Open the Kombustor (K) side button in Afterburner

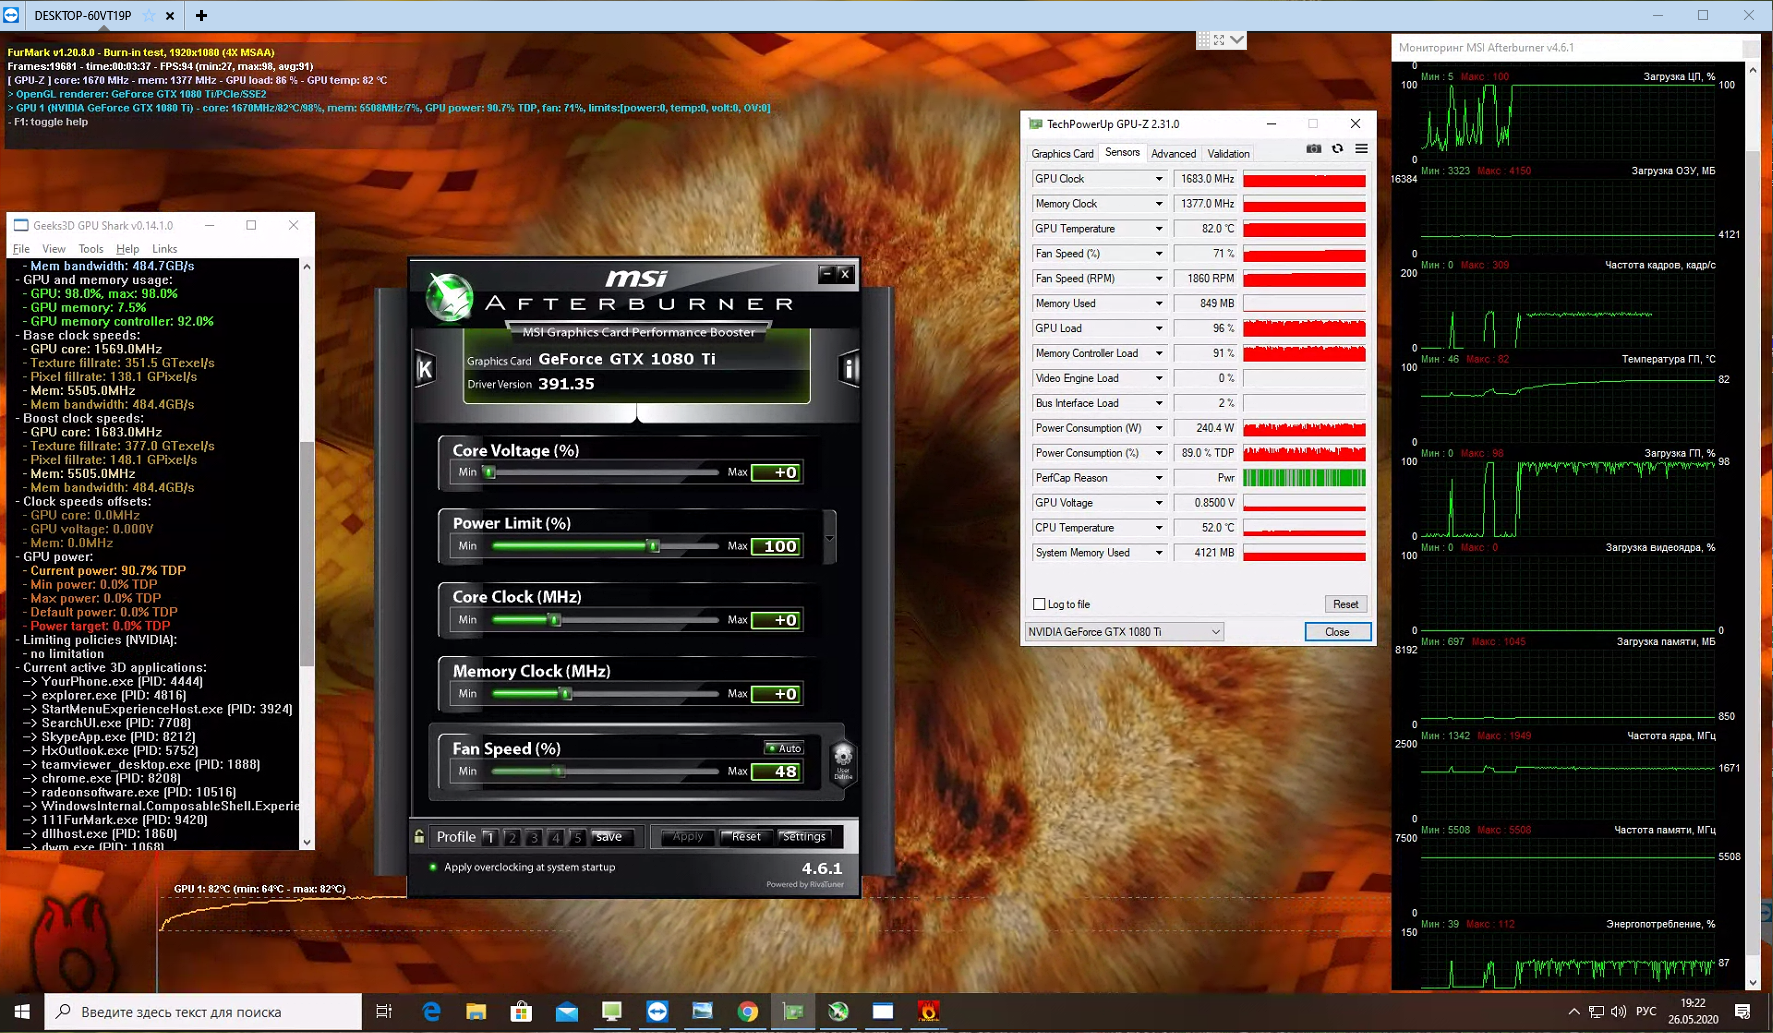[x=425, y=369]
